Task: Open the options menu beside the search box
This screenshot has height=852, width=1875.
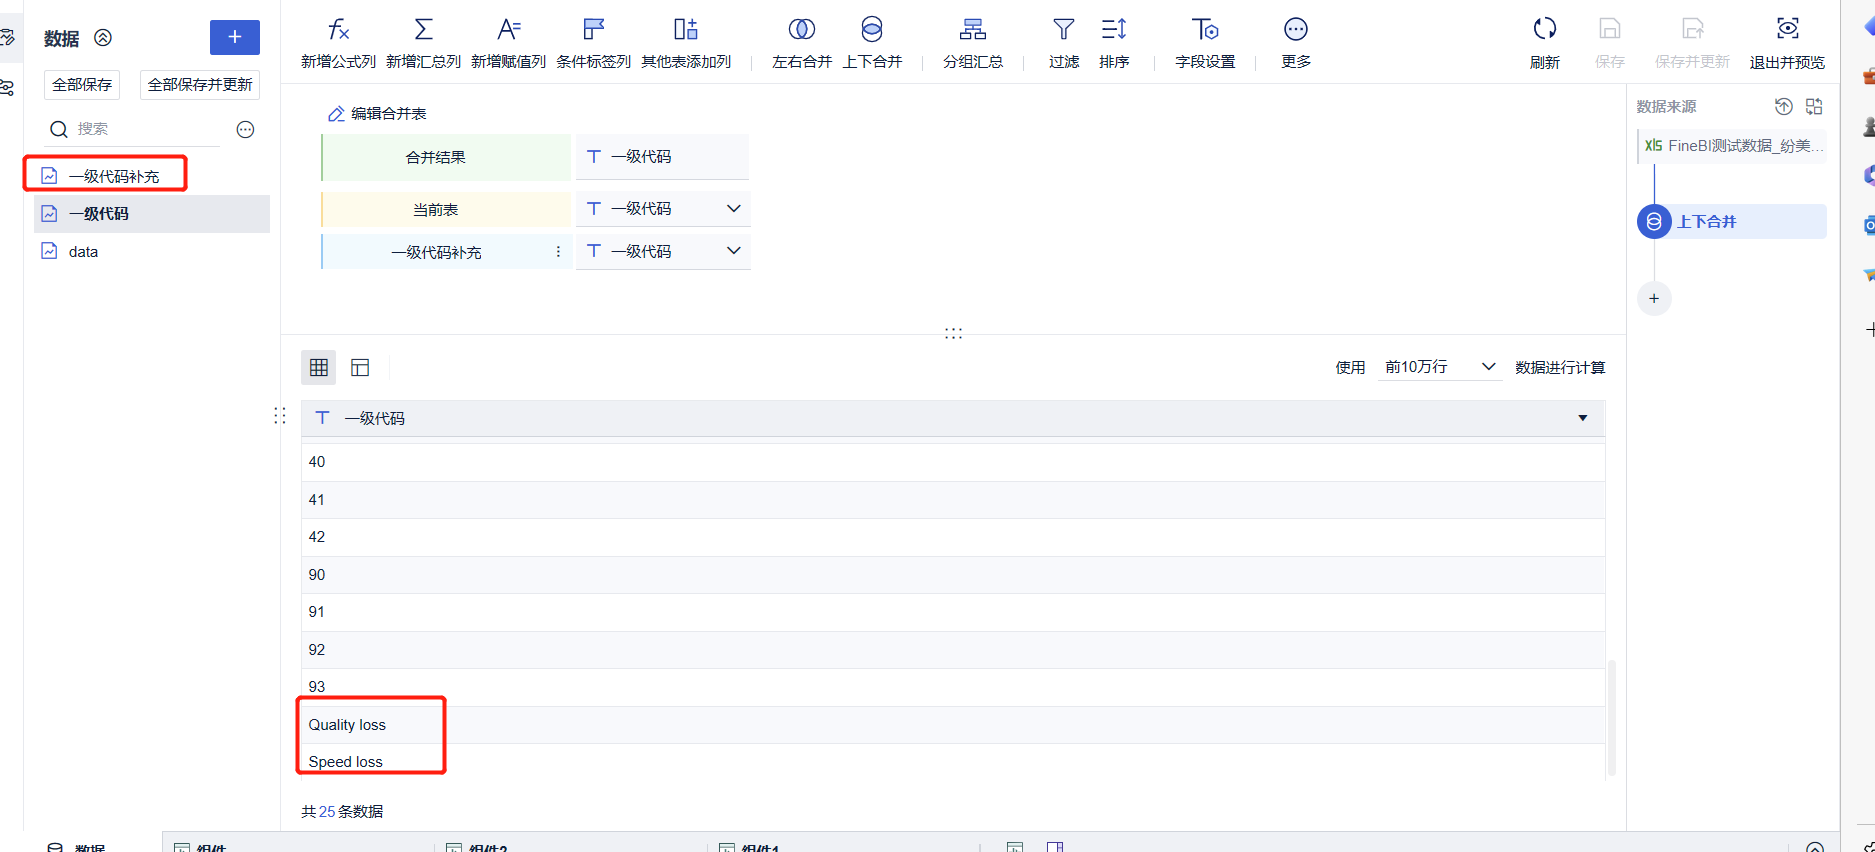Action: [245, 129]
